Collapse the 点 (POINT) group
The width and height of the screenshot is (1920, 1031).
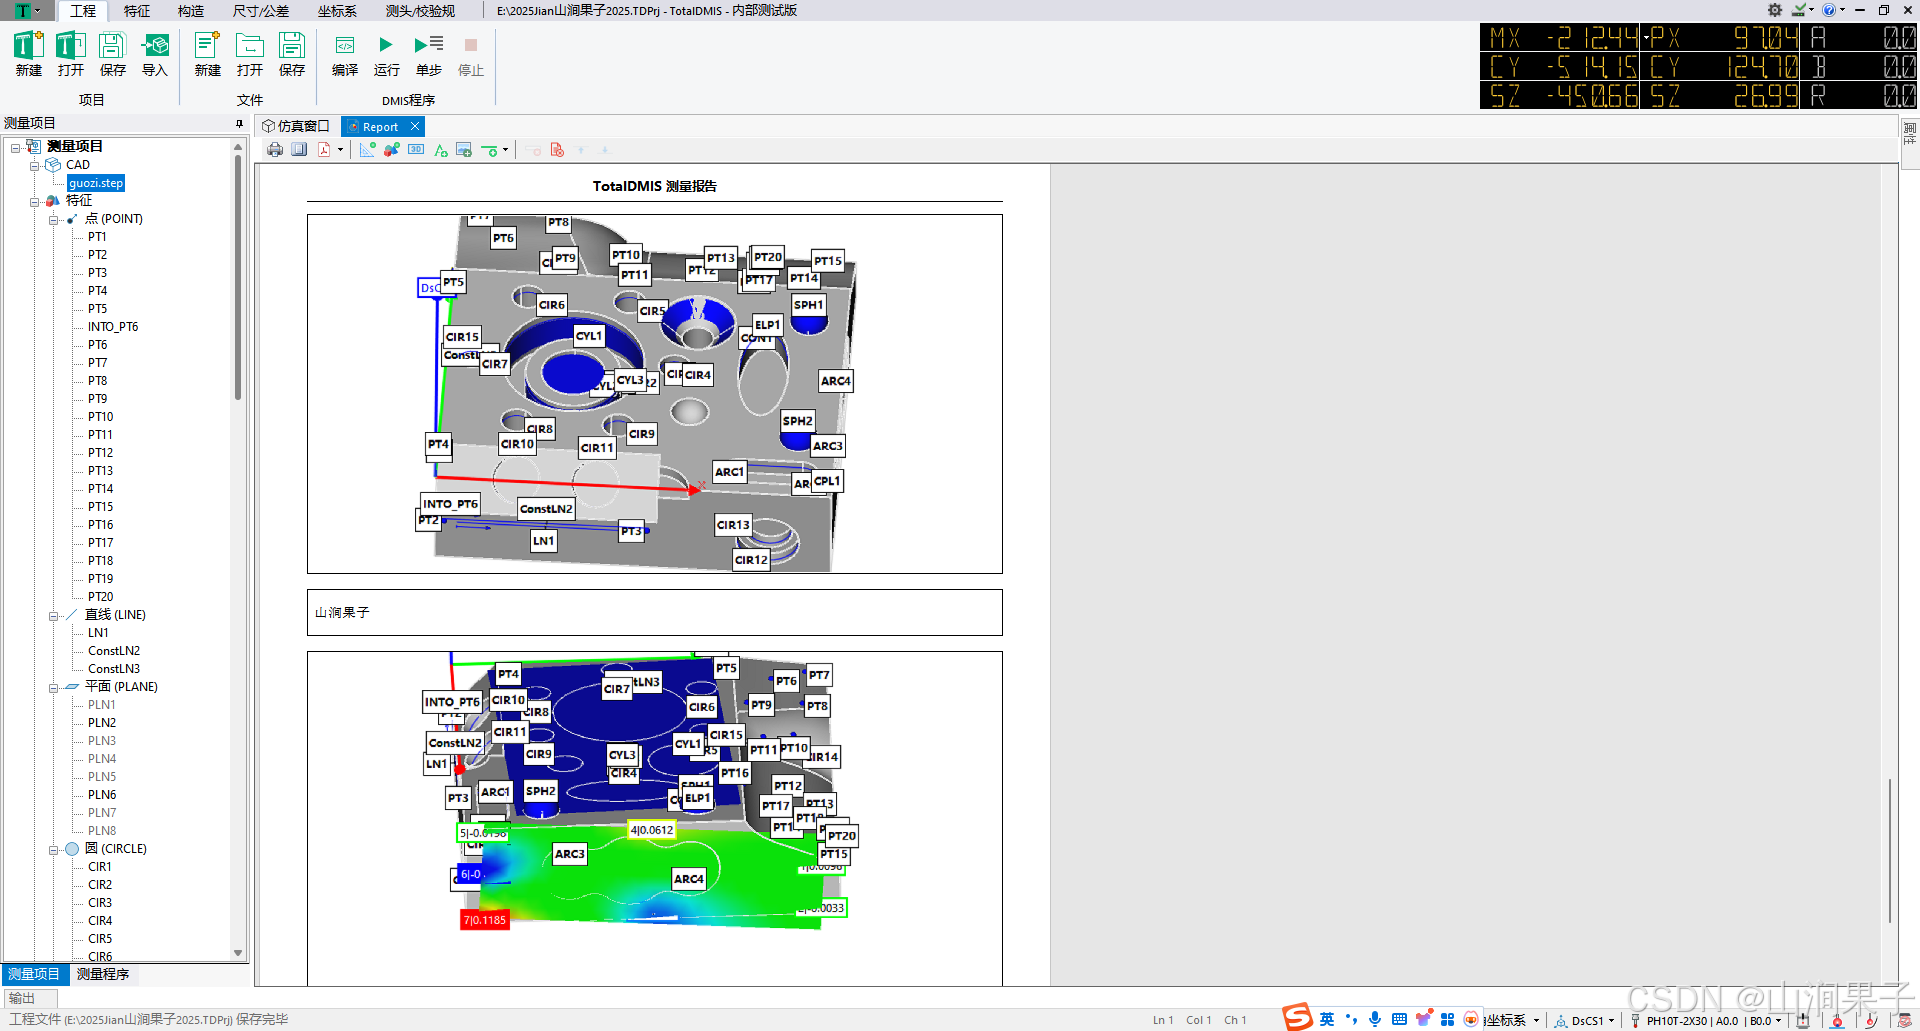coord(53,219)
